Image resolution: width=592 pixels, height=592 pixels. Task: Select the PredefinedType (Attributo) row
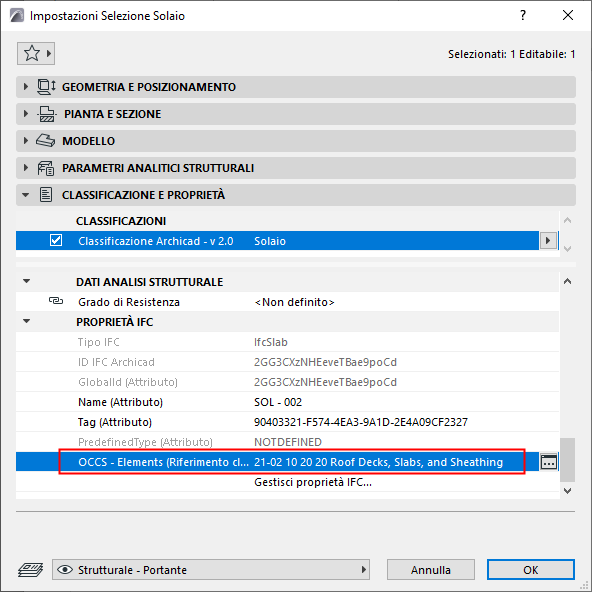click(287, 442)
